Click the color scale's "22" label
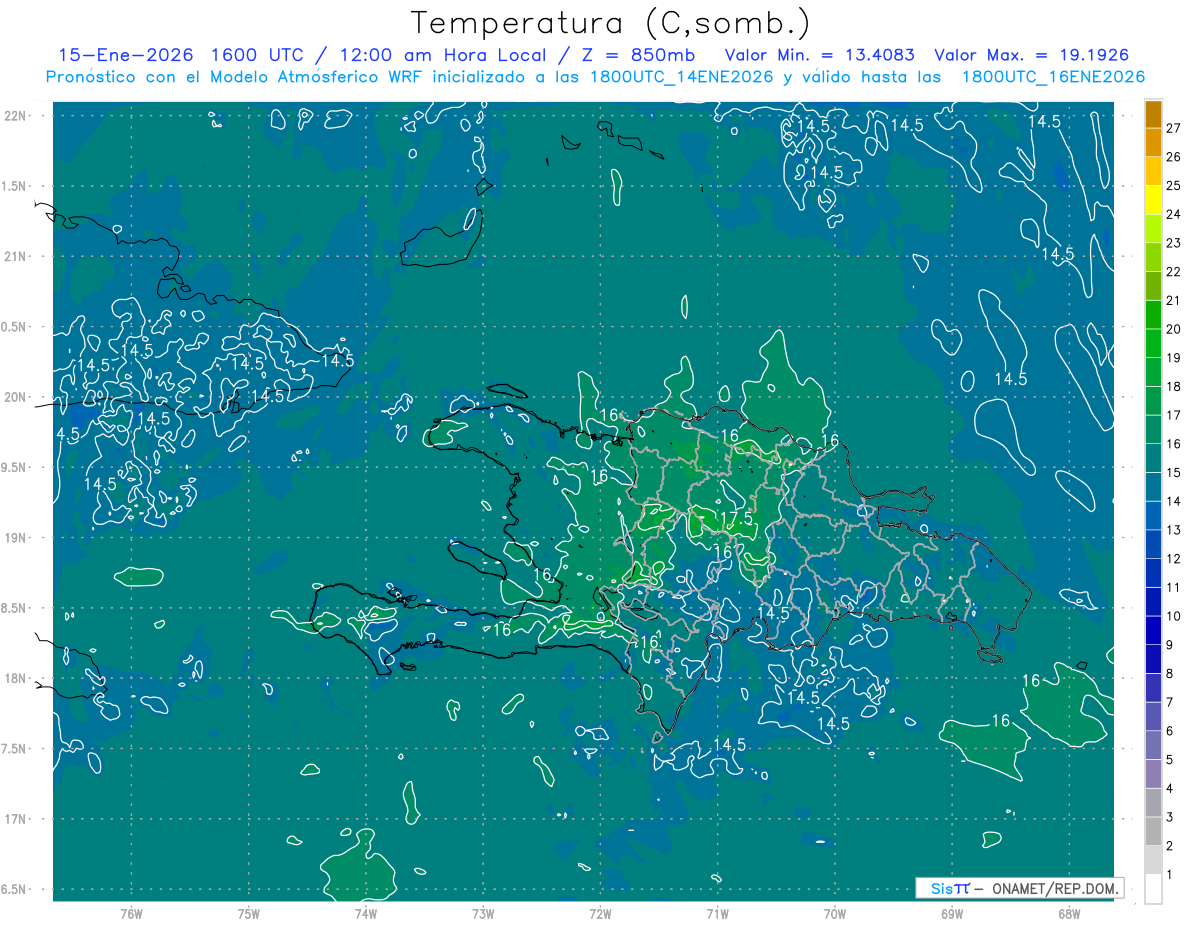Image resolution: width=1200 pixels, height=927 pixels. pos(1175,272)
